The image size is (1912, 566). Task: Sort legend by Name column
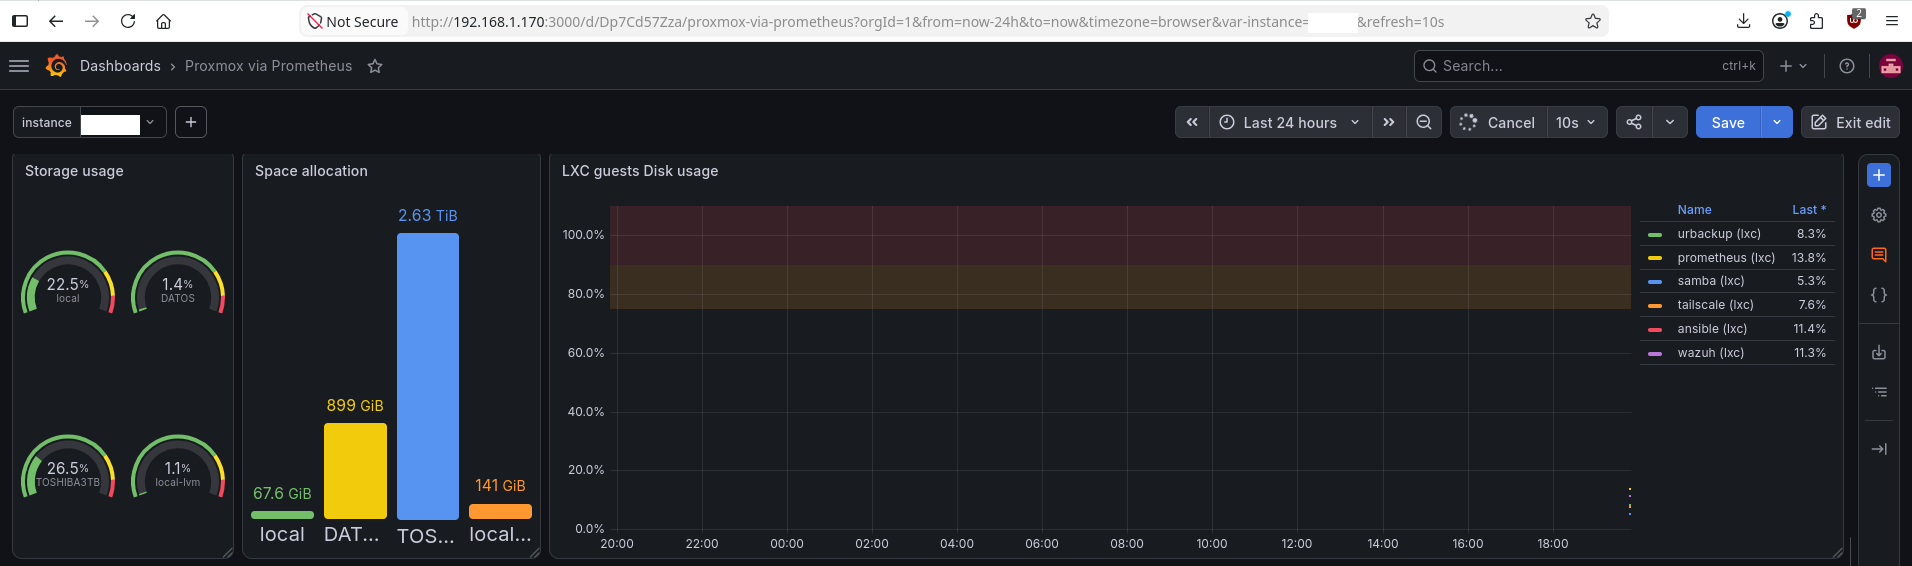pos(1694,210)
